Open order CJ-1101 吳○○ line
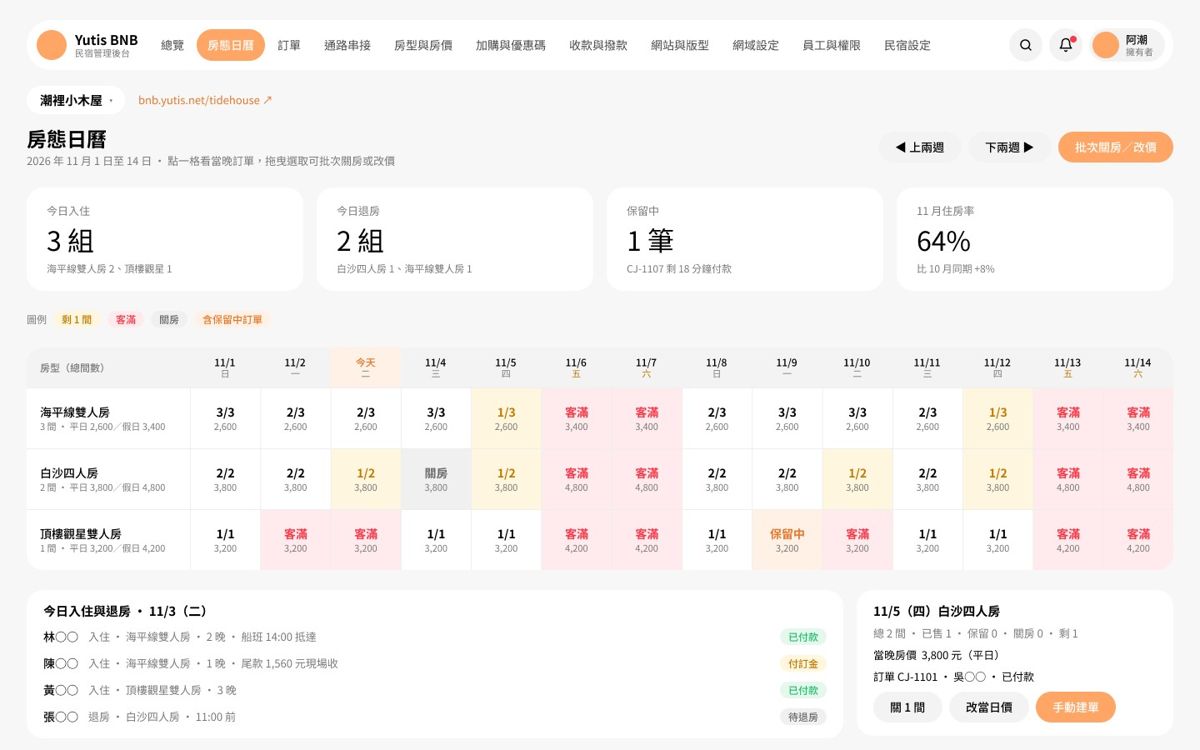The height and width of the screenshot is (750, 1200). tap(953, 677)
